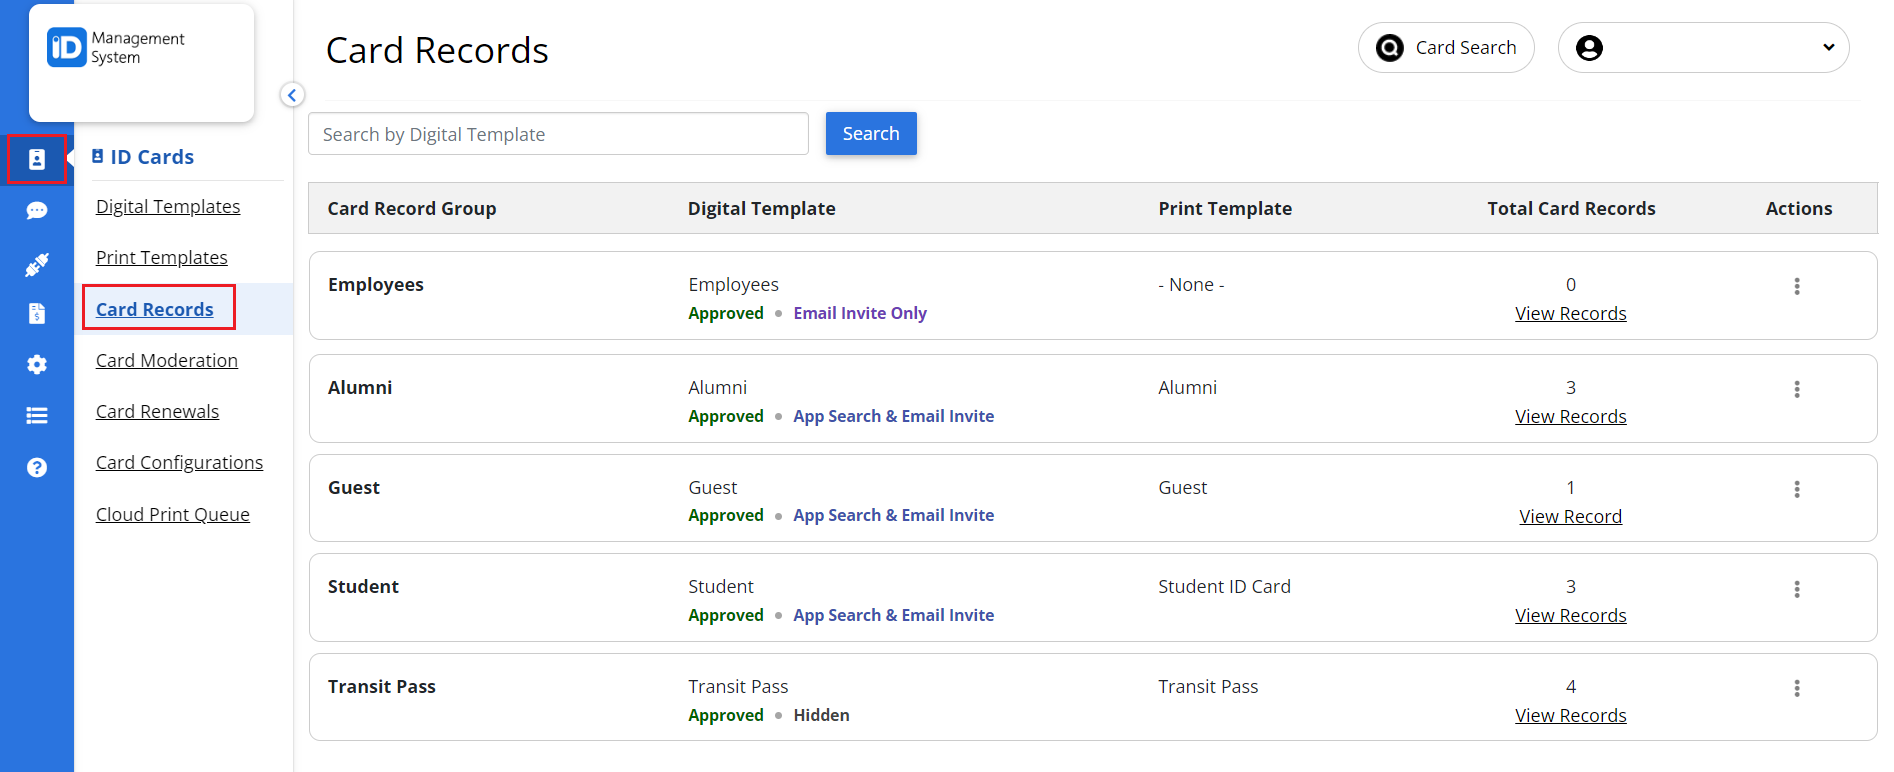This screenshot has width=1894, height=772.
Task: Open the integrations plug sidebar icon
Action: [x=37, y=264]
